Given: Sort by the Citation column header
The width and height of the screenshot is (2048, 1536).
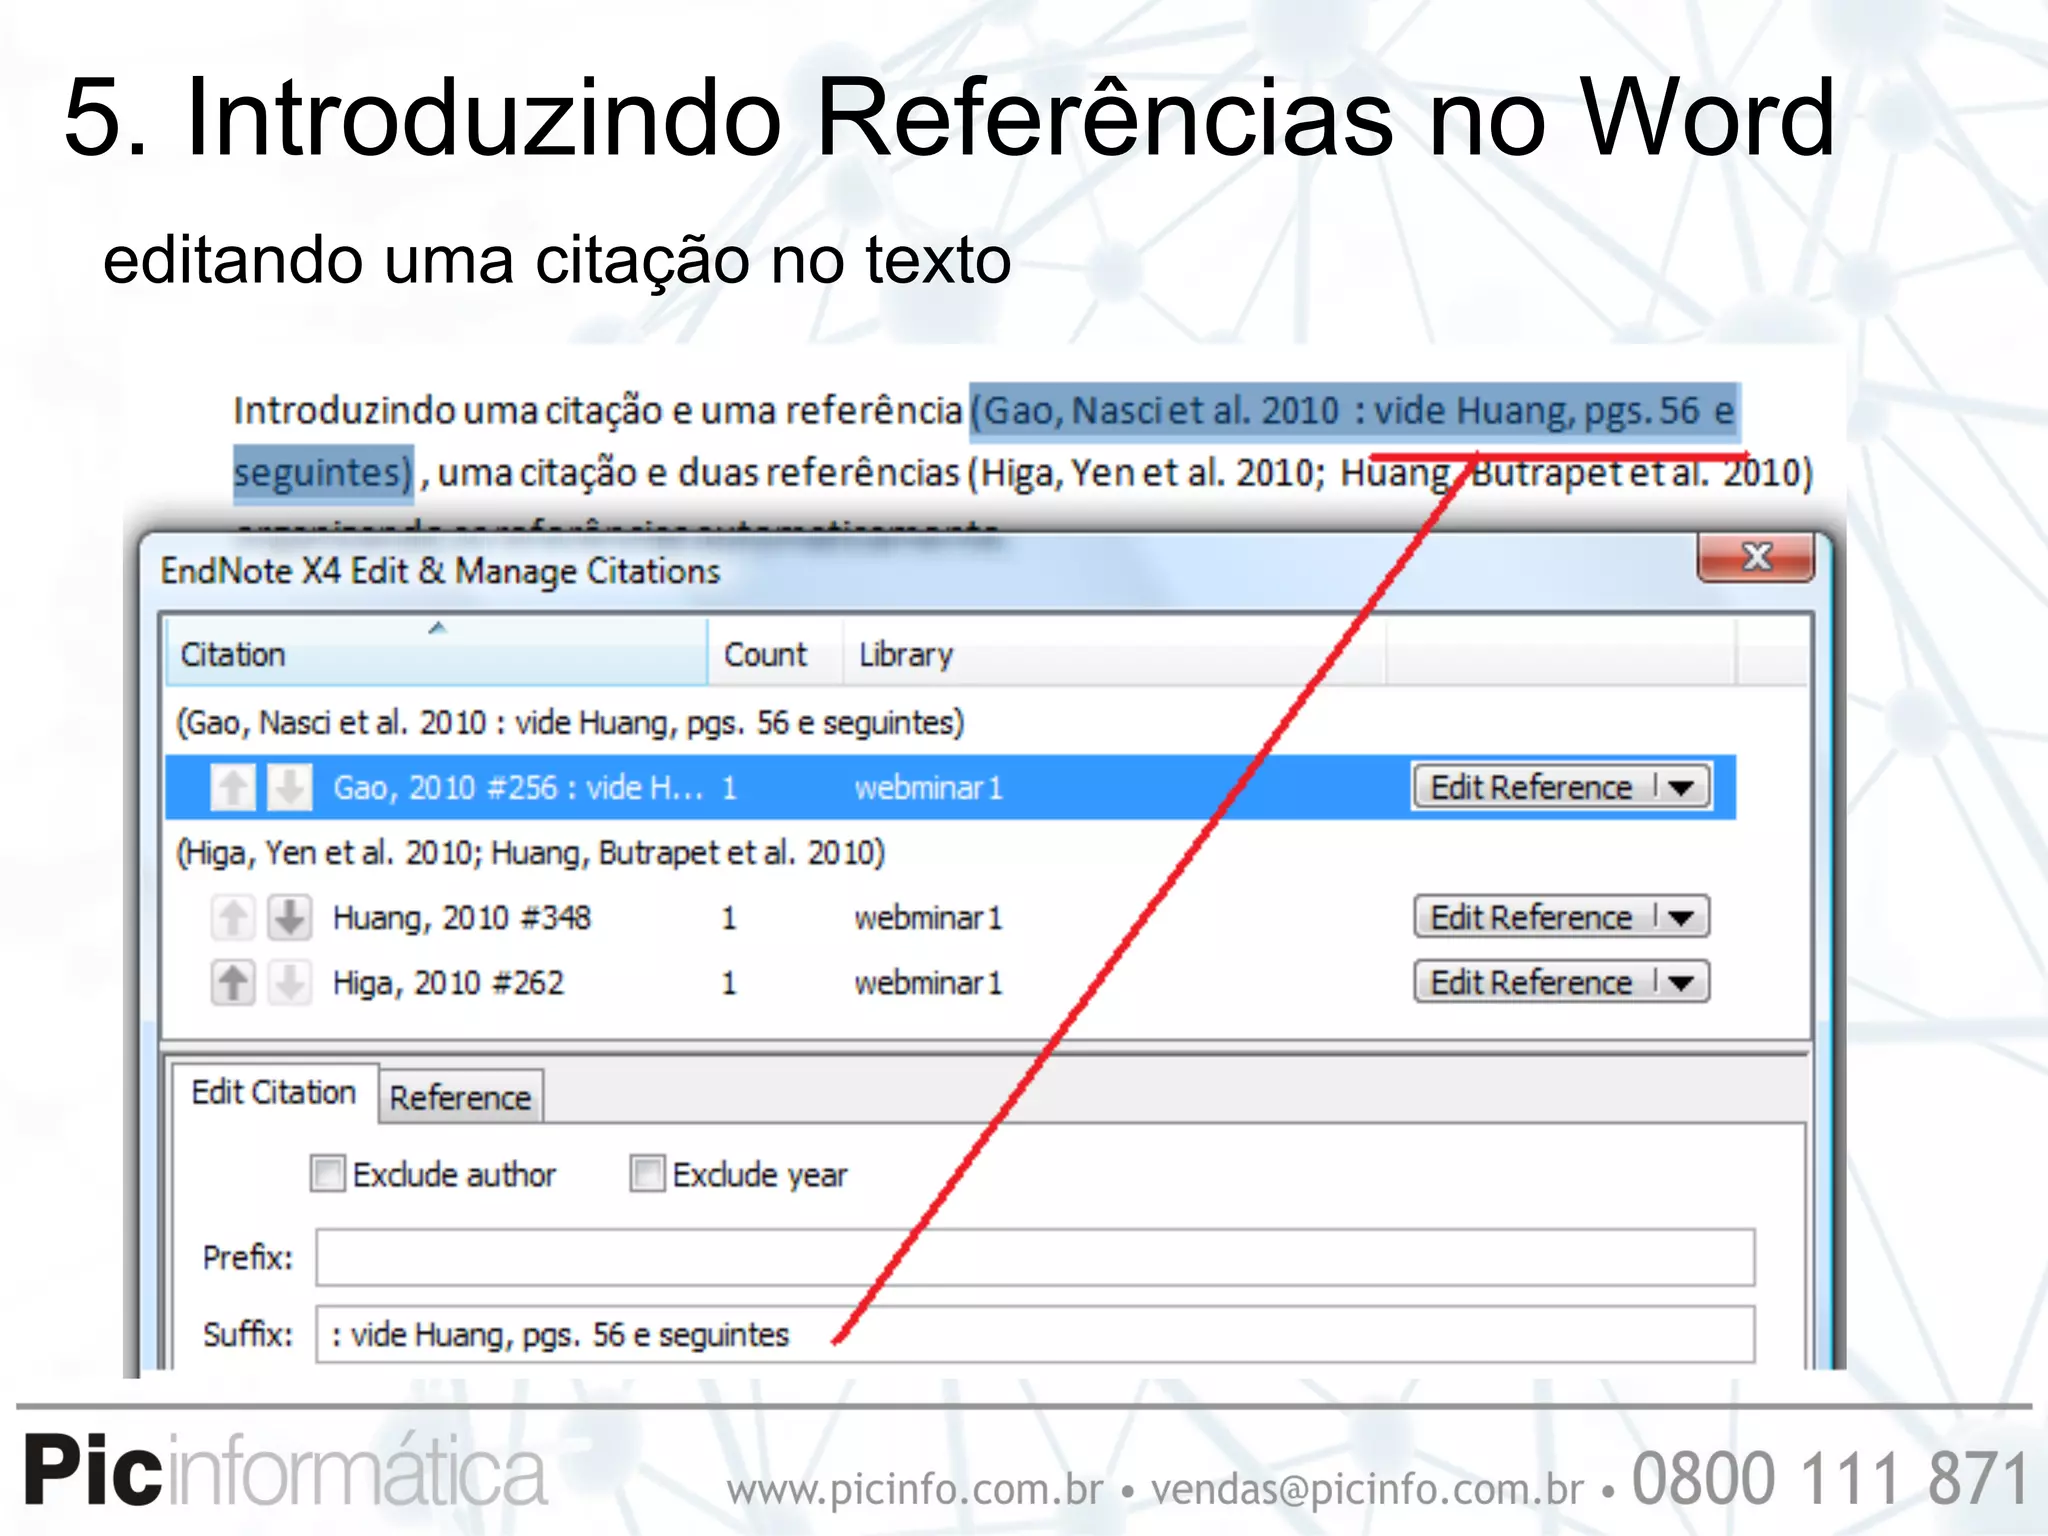Looking at the screenshot, I should [436, 653].
